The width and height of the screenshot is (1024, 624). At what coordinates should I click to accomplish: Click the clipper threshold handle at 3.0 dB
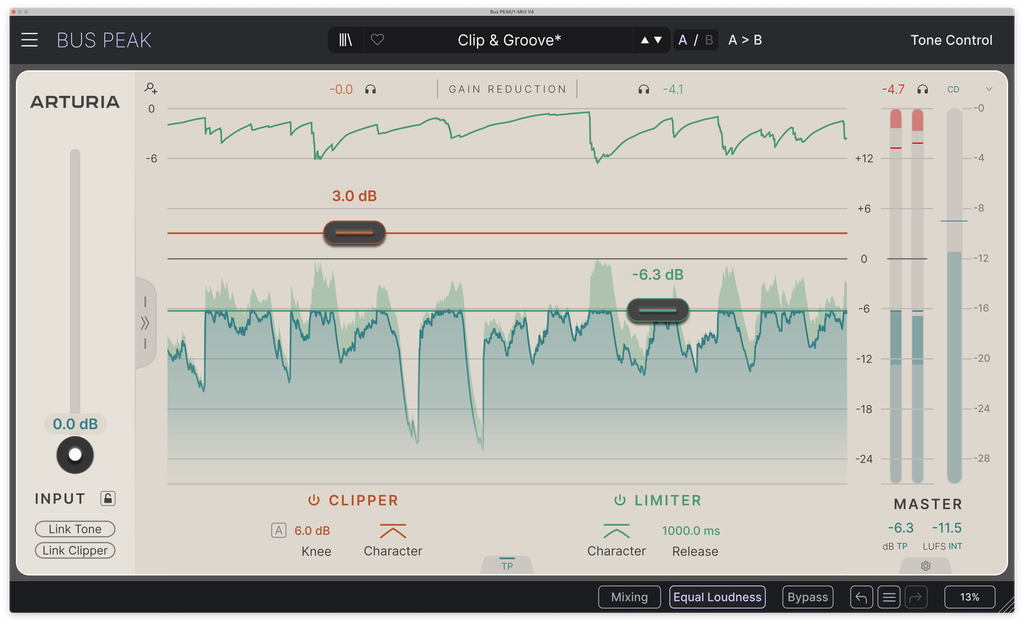[355, 233]
